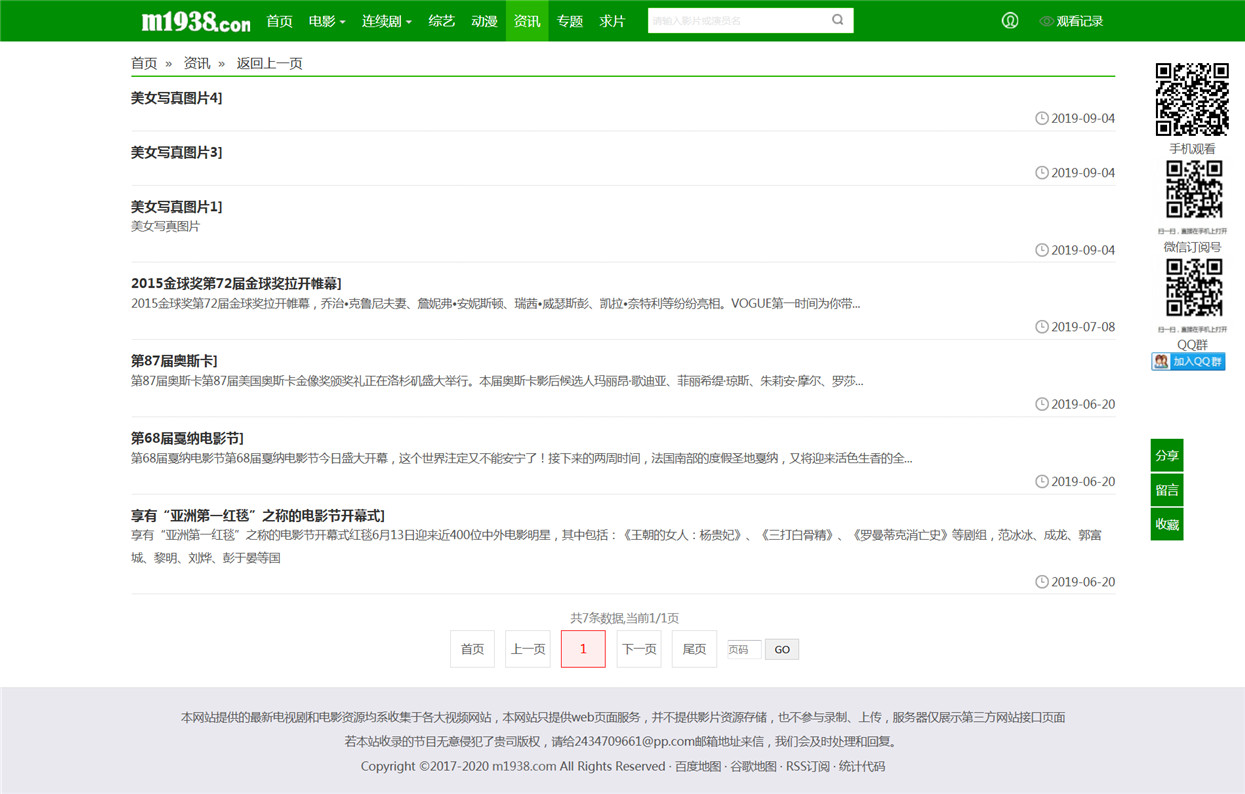Click the search input field
The width and height of the screenshot is (1245, 794).
click(738, 20)
